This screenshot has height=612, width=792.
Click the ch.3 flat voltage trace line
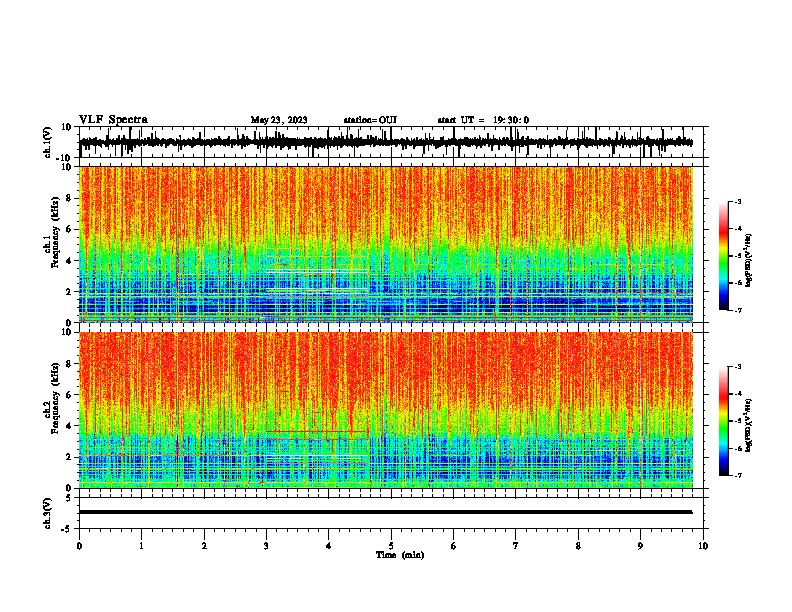click(x=386, y=512)
